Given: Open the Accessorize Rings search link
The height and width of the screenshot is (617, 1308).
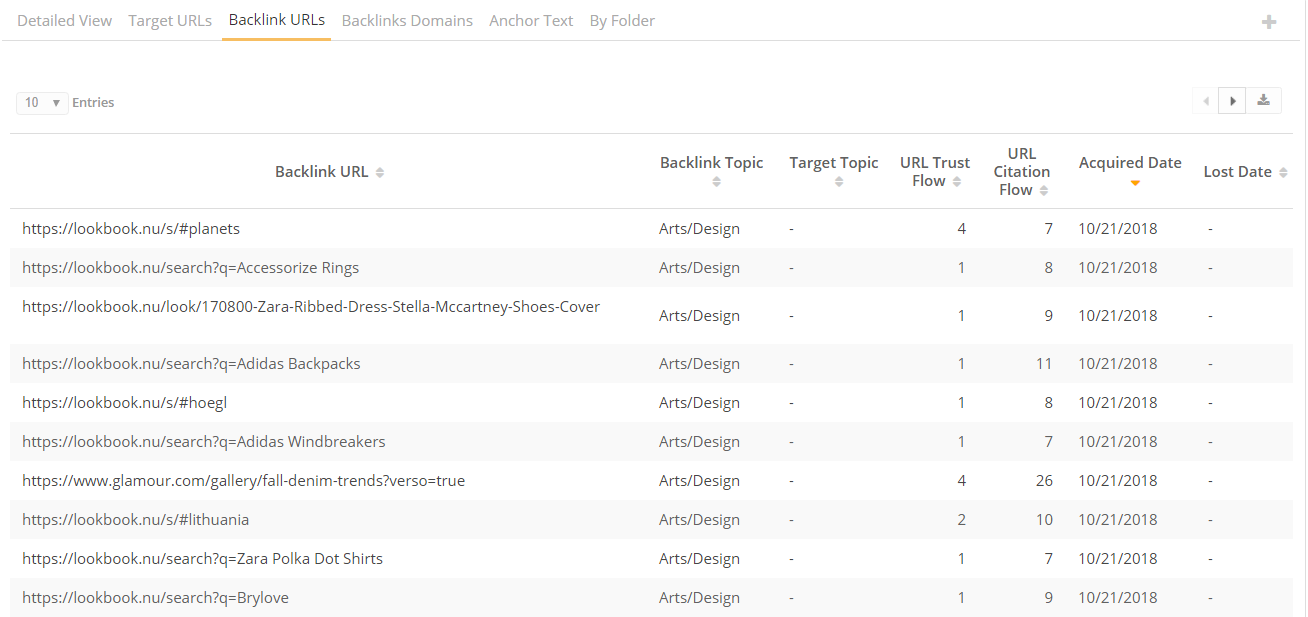Looking at the screenshot, I should point(190,267).
